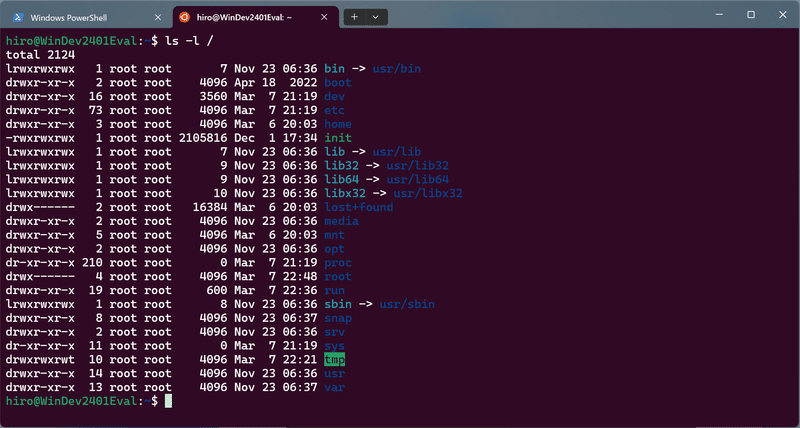Click the 'Apr 18 2022' date on boot row
Image resolution: width=800 pixels, height=428 pixels.
pos(276,83)
